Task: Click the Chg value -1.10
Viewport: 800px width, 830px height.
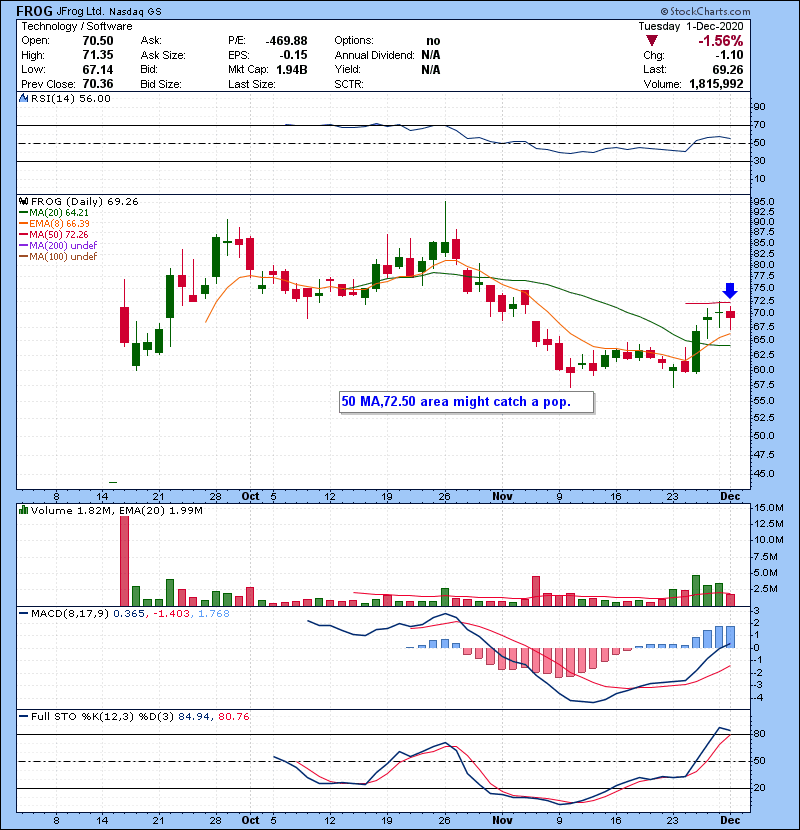Action: tap(729, 55)
